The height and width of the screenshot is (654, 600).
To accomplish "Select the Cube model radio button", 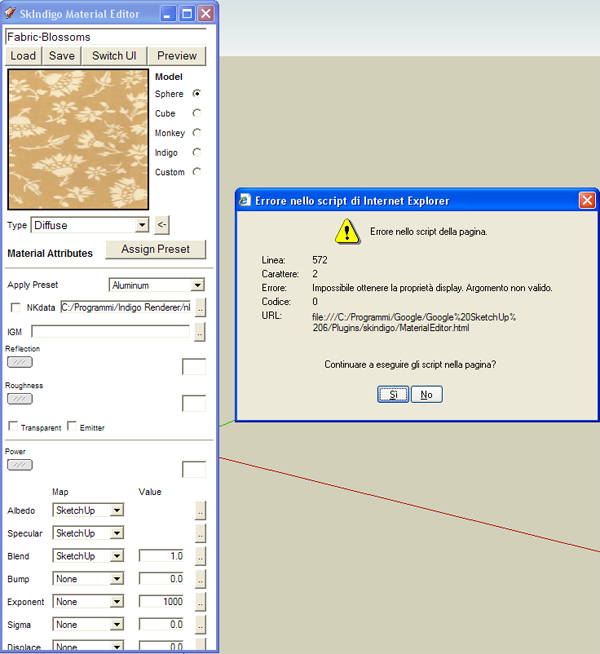I will click(x=197, y=114).
